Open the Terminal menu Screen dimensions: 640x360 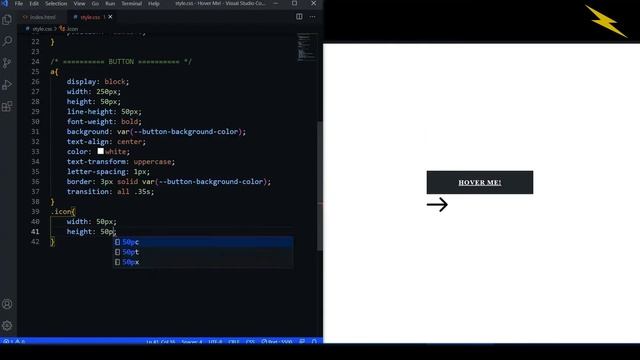click(x=131, y=3)
